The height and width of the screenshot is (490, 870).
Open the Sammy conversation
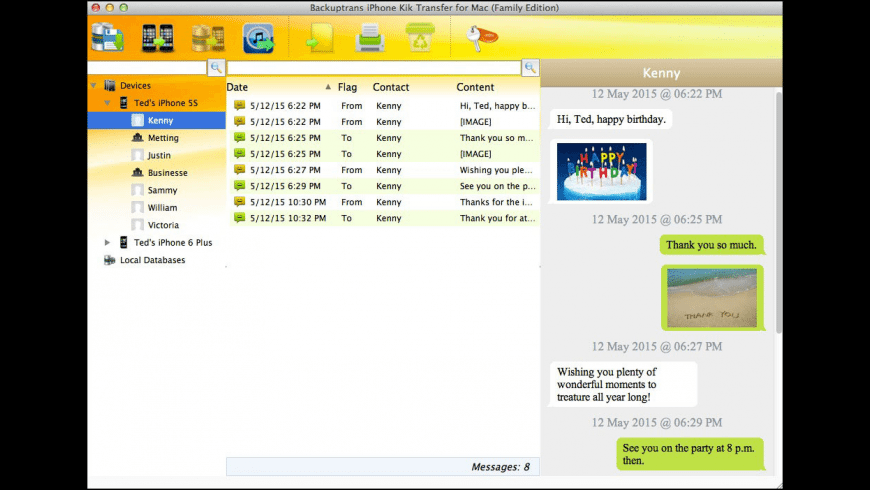[x=163, y=190]
